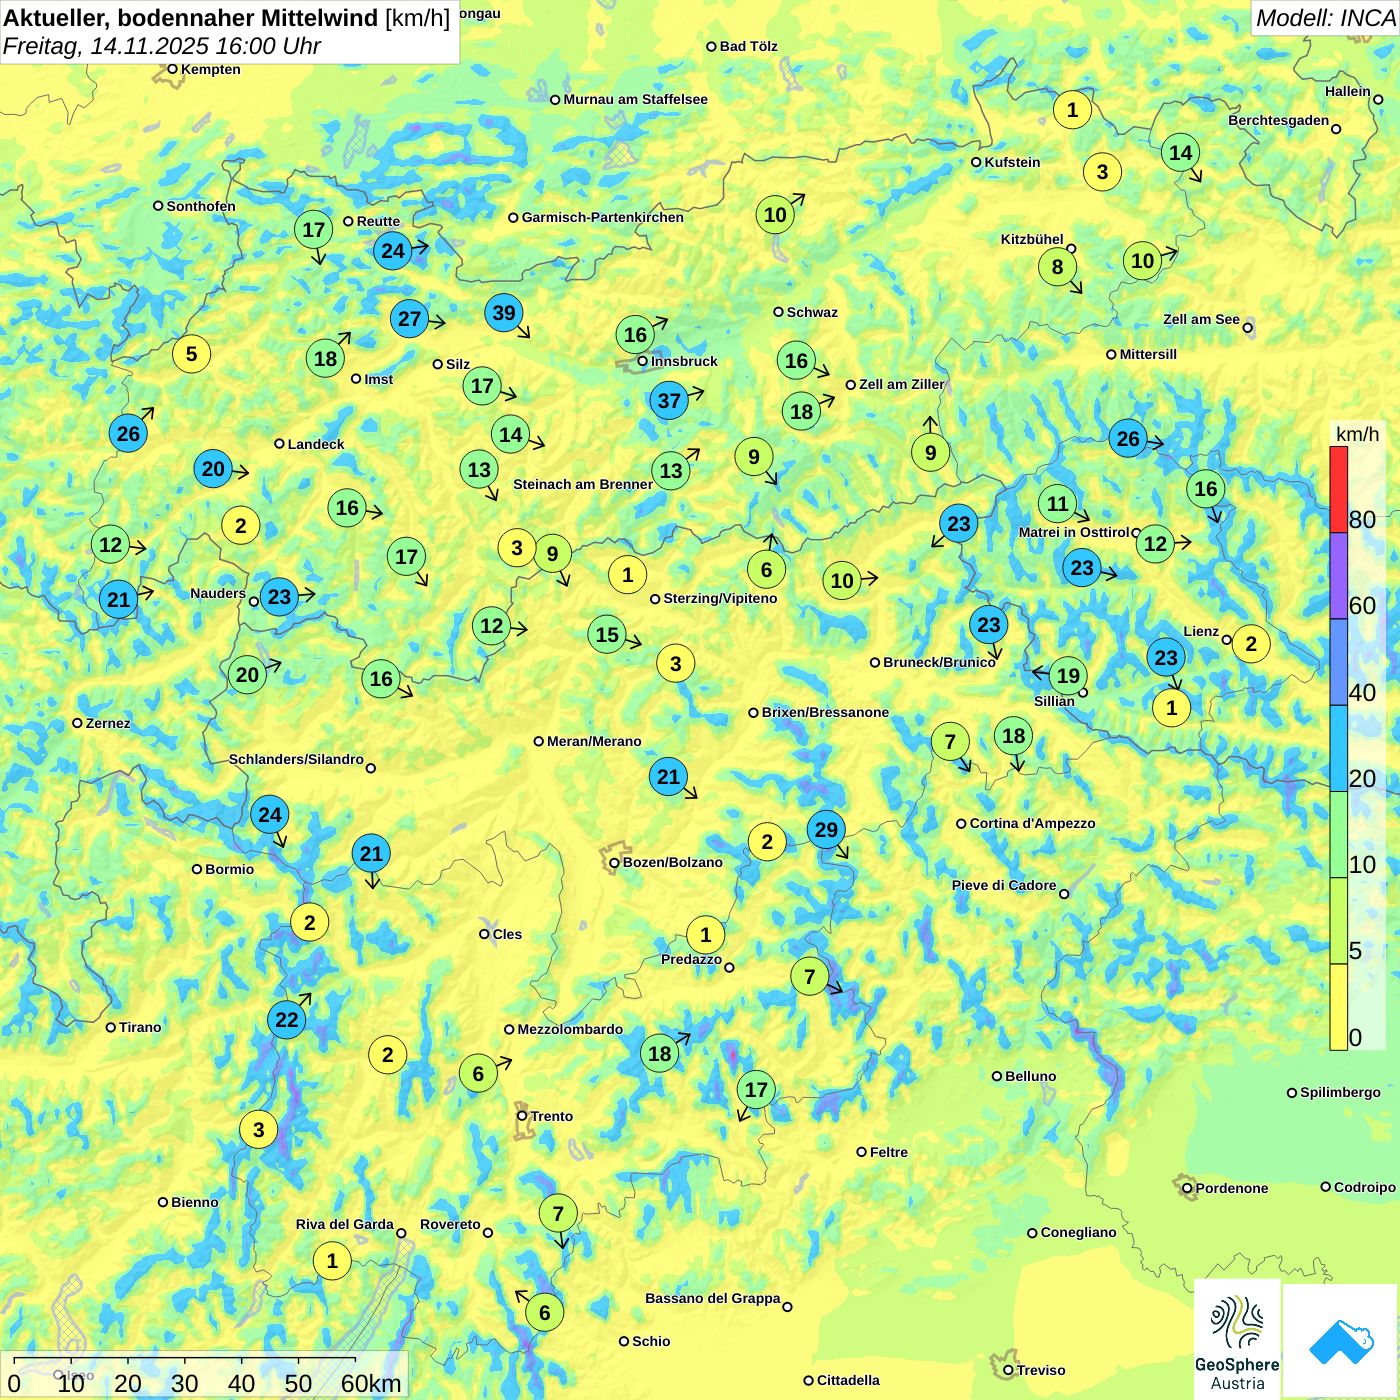Select the yellow 5 km/h wind marker

(191, 353)
